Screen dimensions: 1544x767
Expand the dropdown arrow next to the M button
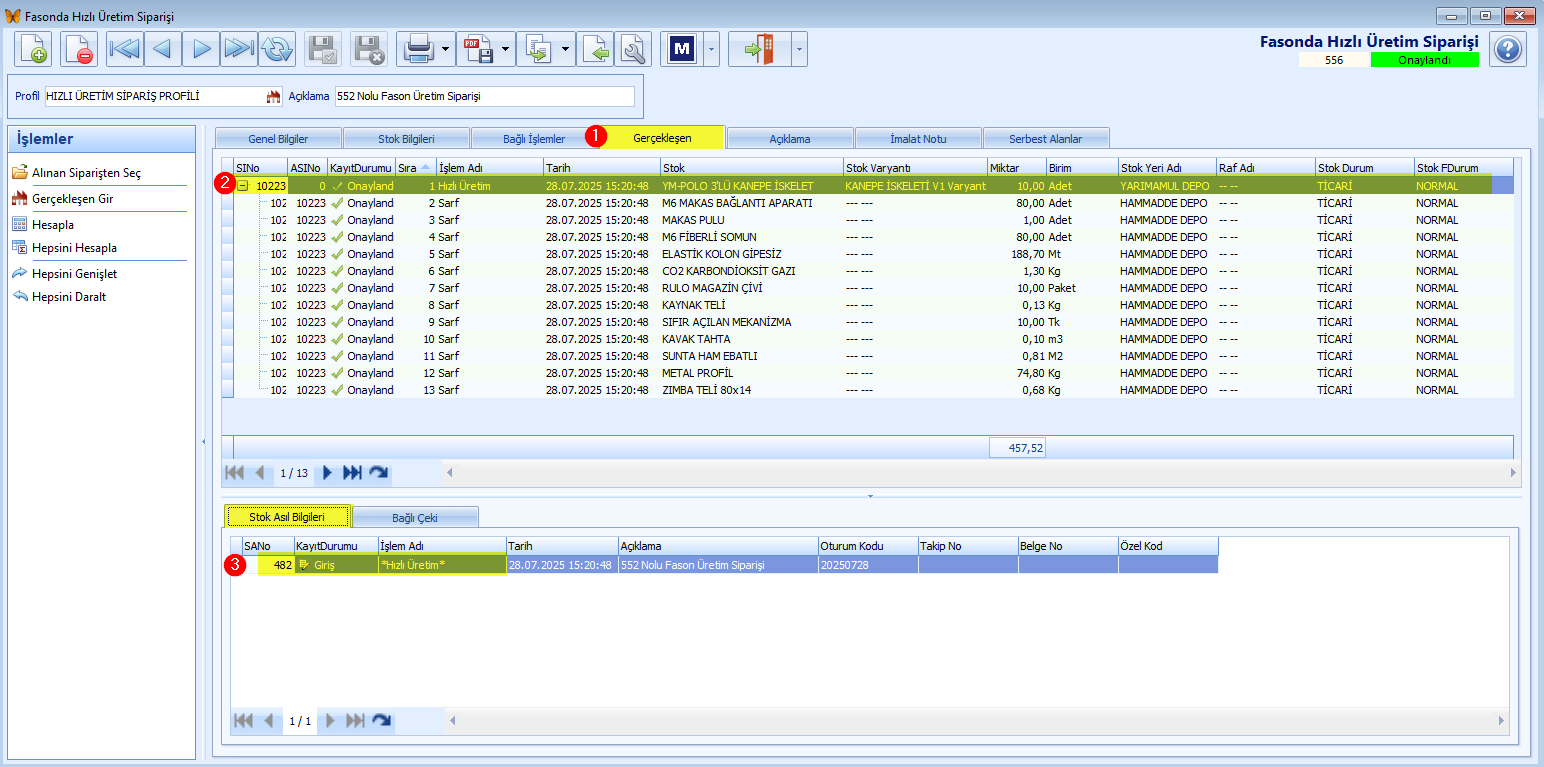click(x=711, y=49)
